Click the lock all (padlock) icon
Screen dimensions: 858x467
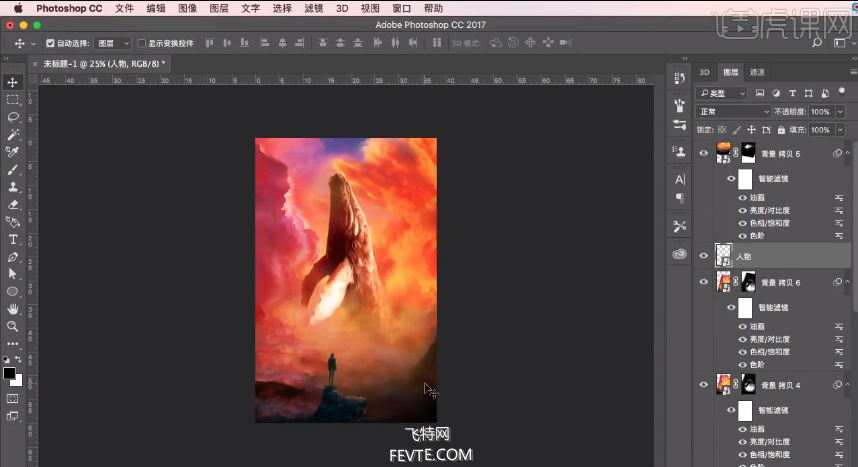pyautogui.click(x=782, y=130)
